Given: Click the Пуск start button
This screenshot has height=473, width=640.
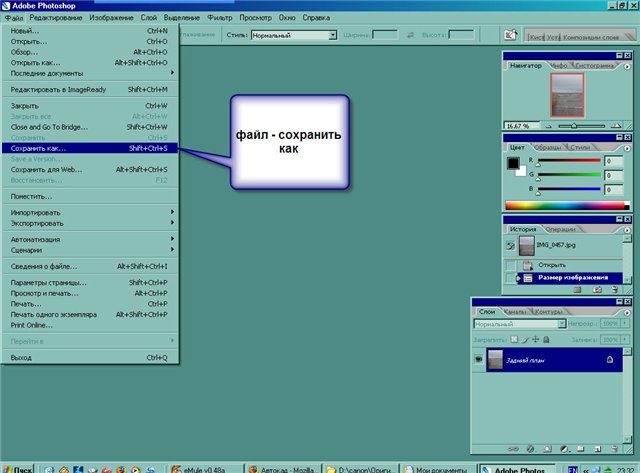Looking at the screenshot, I should tap(18, 466).
